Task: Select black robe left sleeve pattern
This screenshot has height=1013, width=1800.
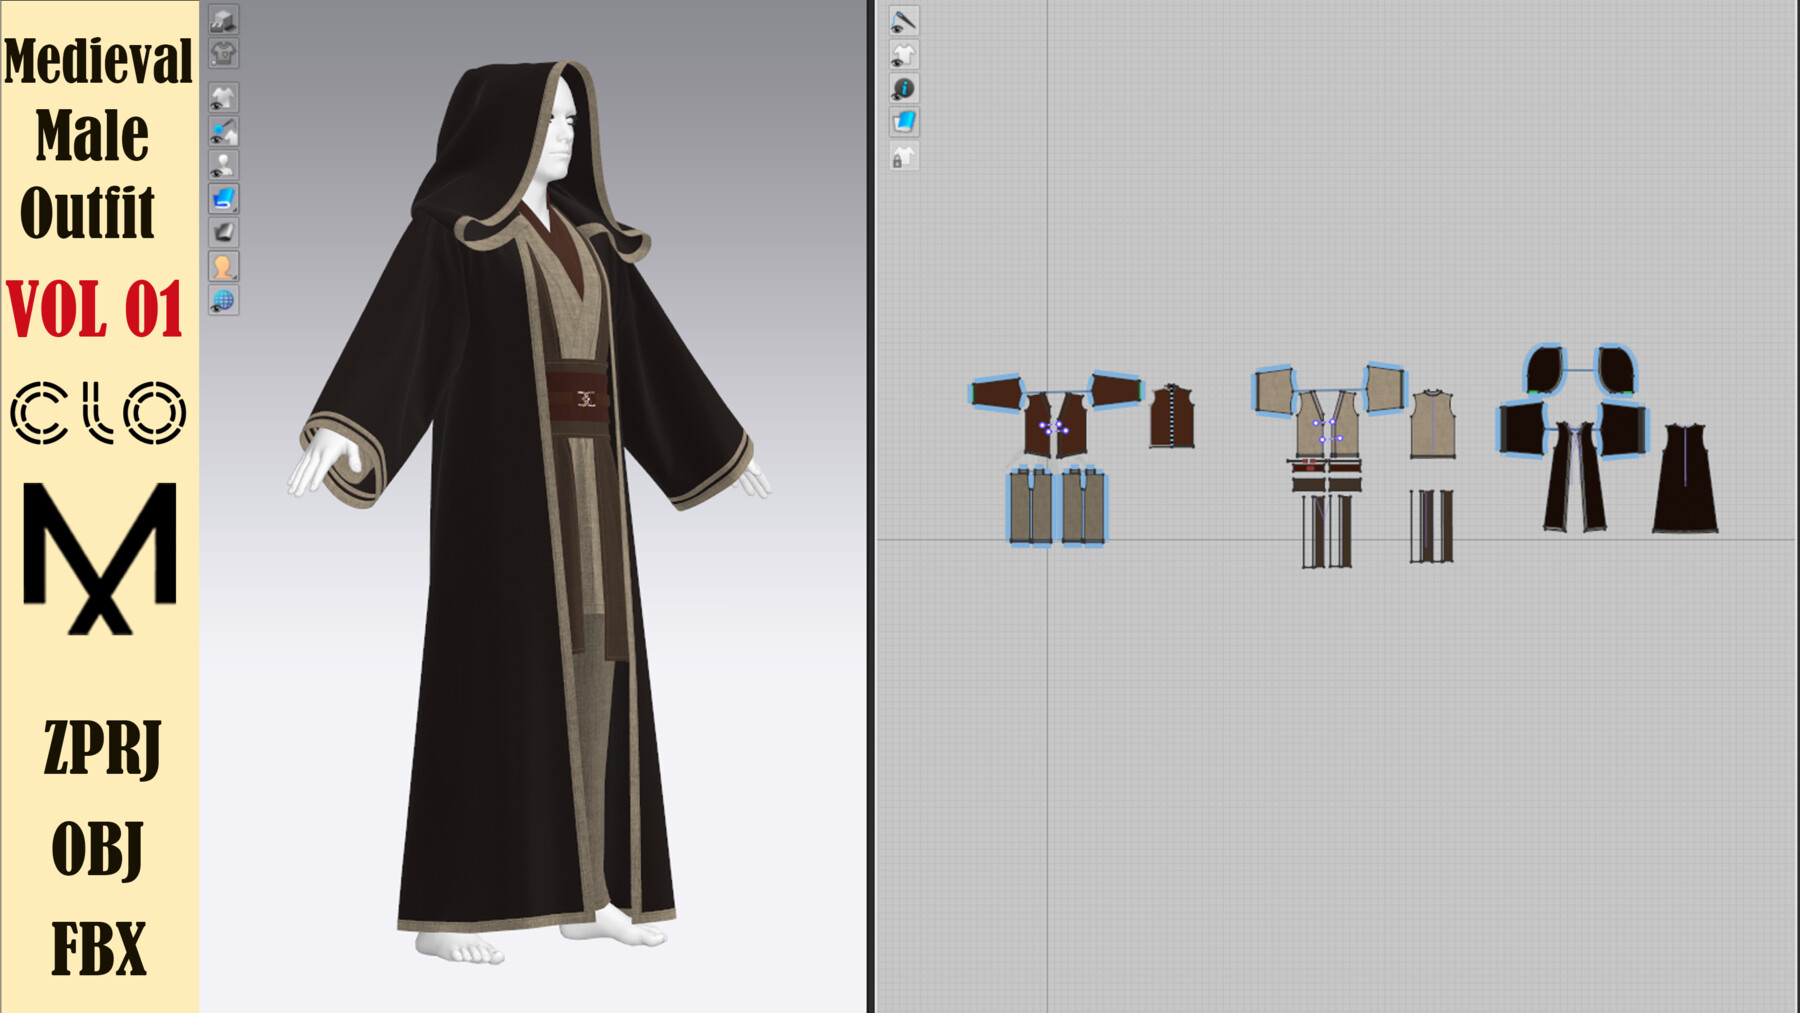Action: tap(1522, 428)
